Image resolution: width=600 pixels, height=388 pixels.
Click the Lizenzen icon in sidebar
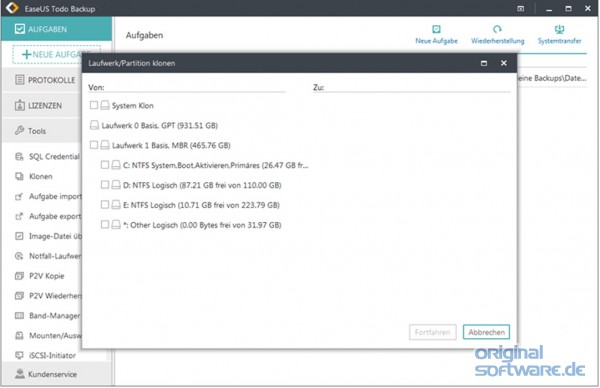(20, 105)
